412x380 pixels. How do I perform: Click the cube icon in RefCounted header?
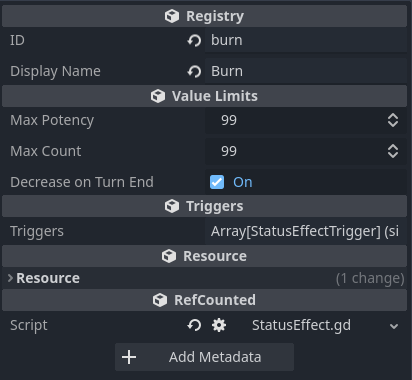pos(160,300)
